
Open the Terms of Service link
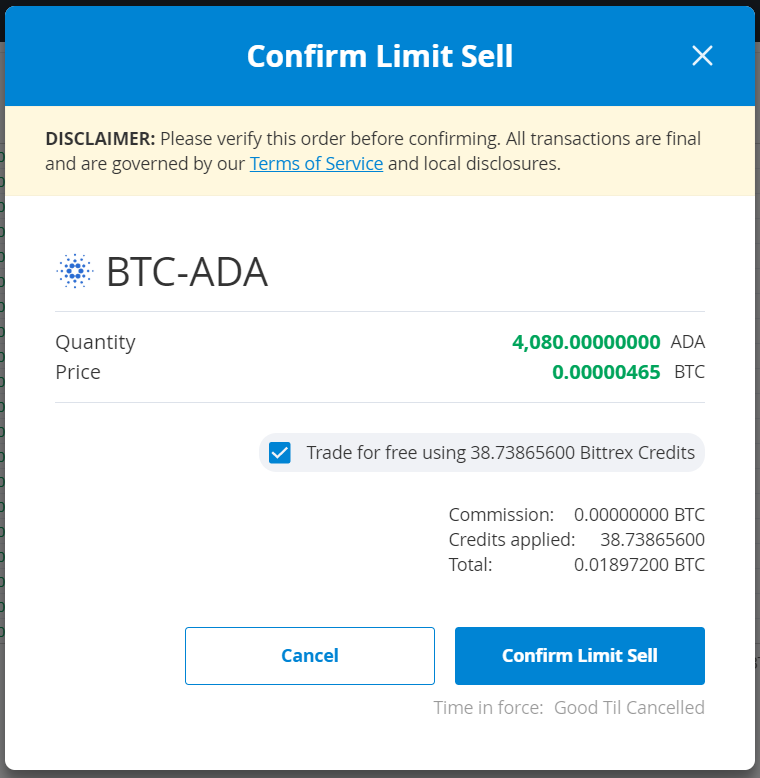[316, 164]
